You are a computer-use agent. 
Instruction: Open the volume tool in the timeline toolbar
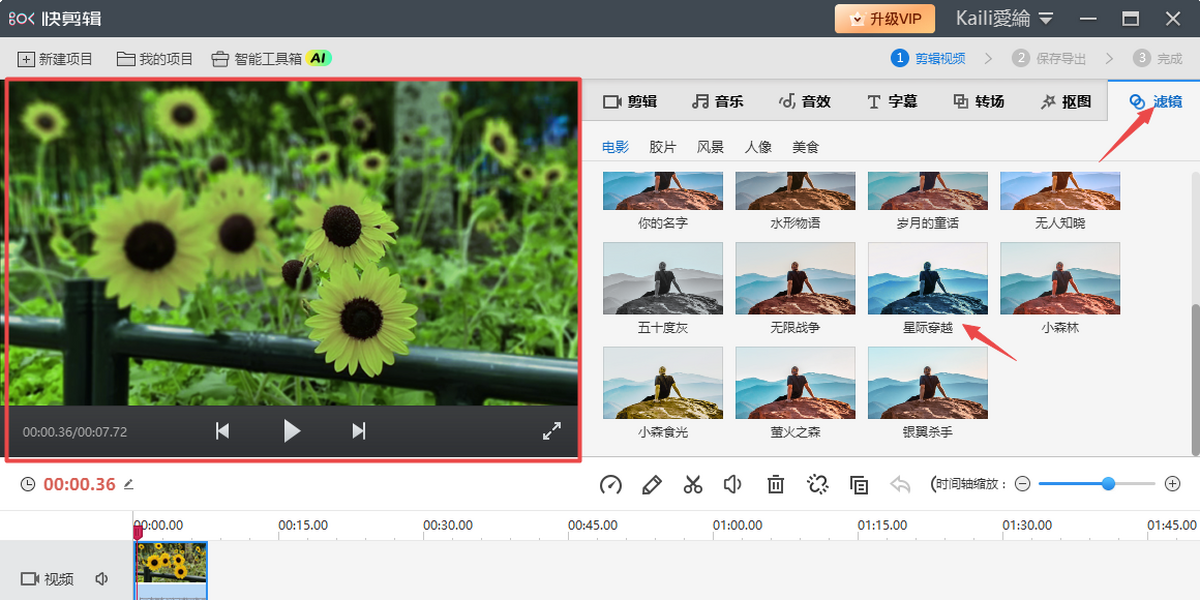click(x=733, y=485)
